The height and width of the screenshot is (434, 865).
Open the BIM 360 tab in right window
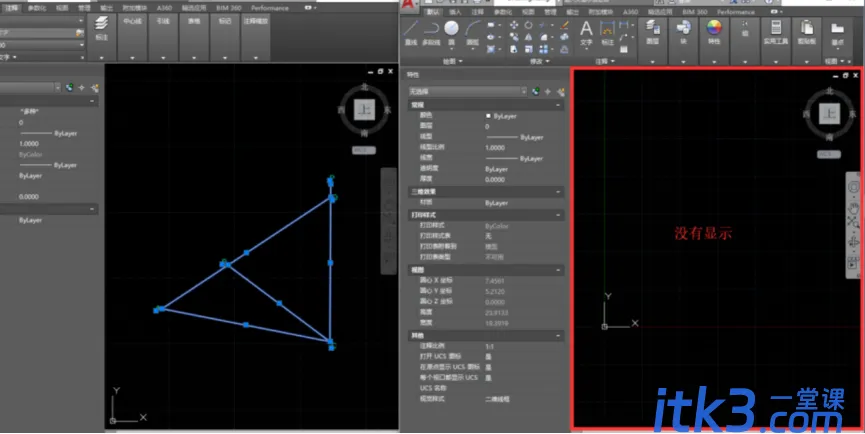click(x=695, y=12)
